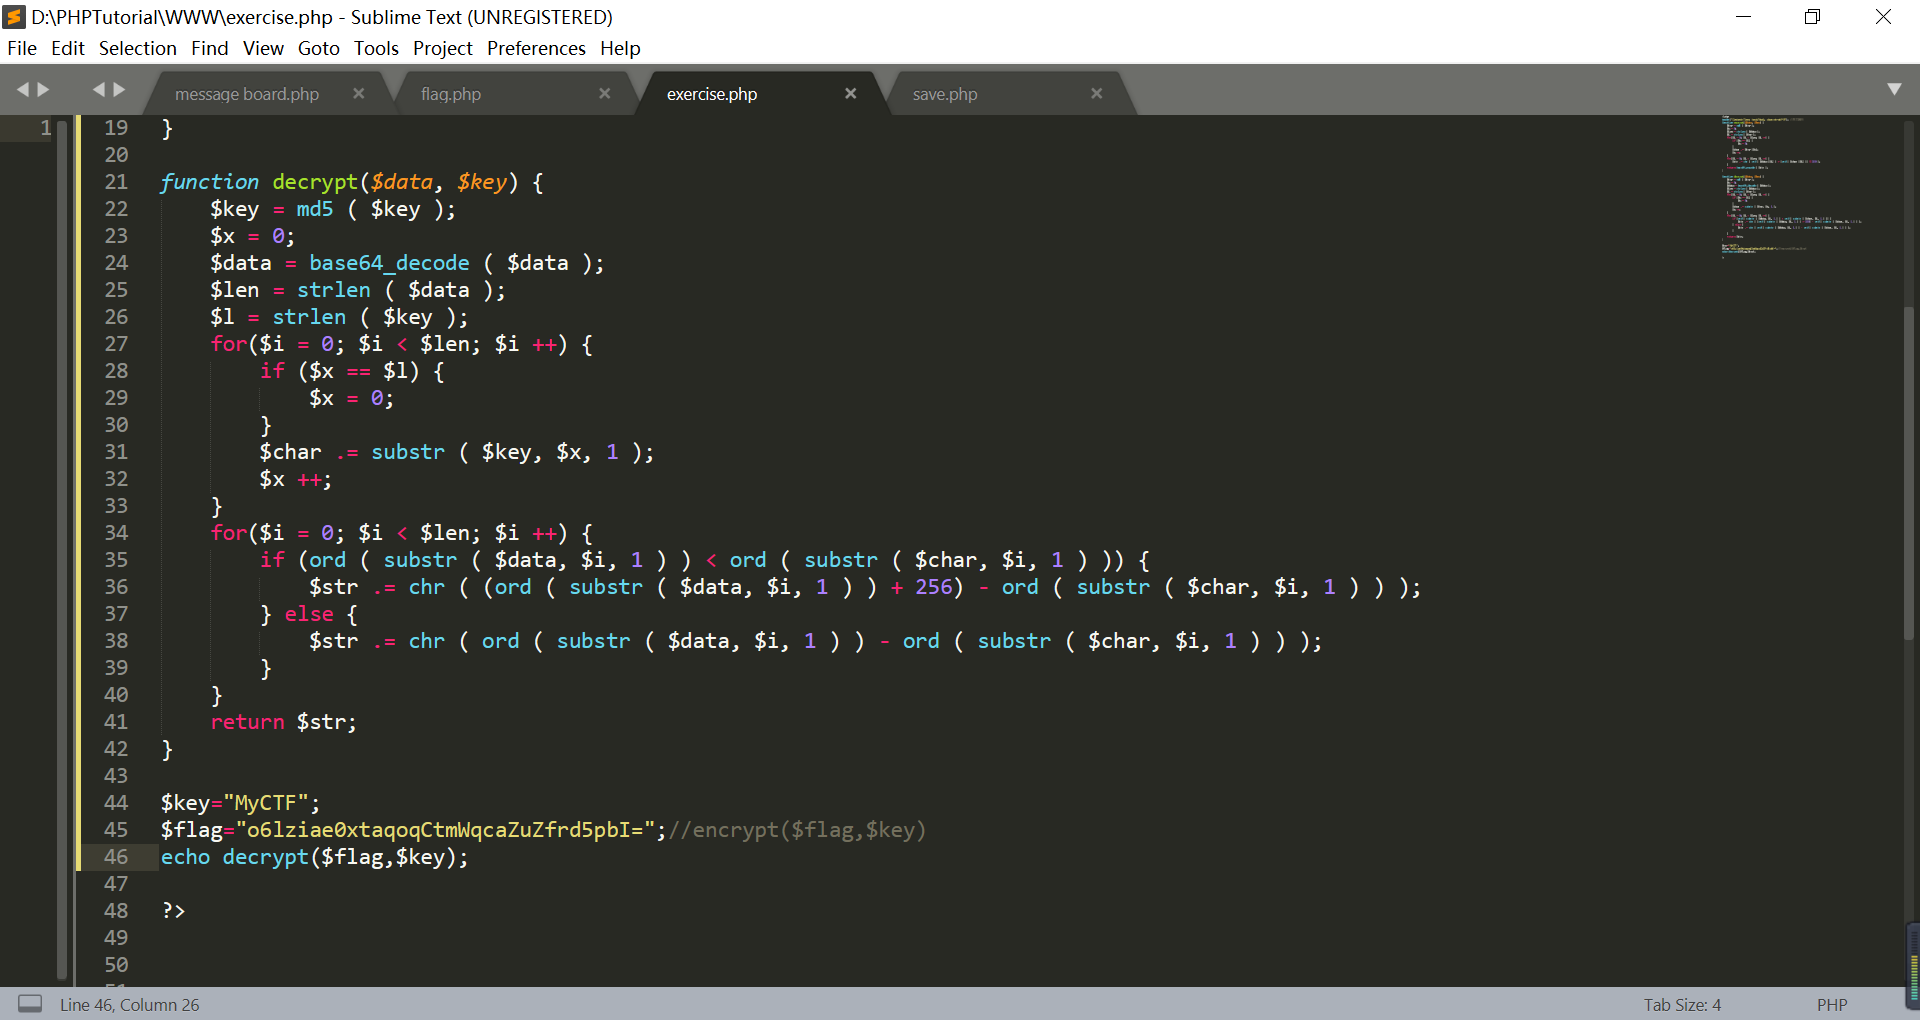
Task: Click 'md5' on line 22
Action: pos(315,209)
